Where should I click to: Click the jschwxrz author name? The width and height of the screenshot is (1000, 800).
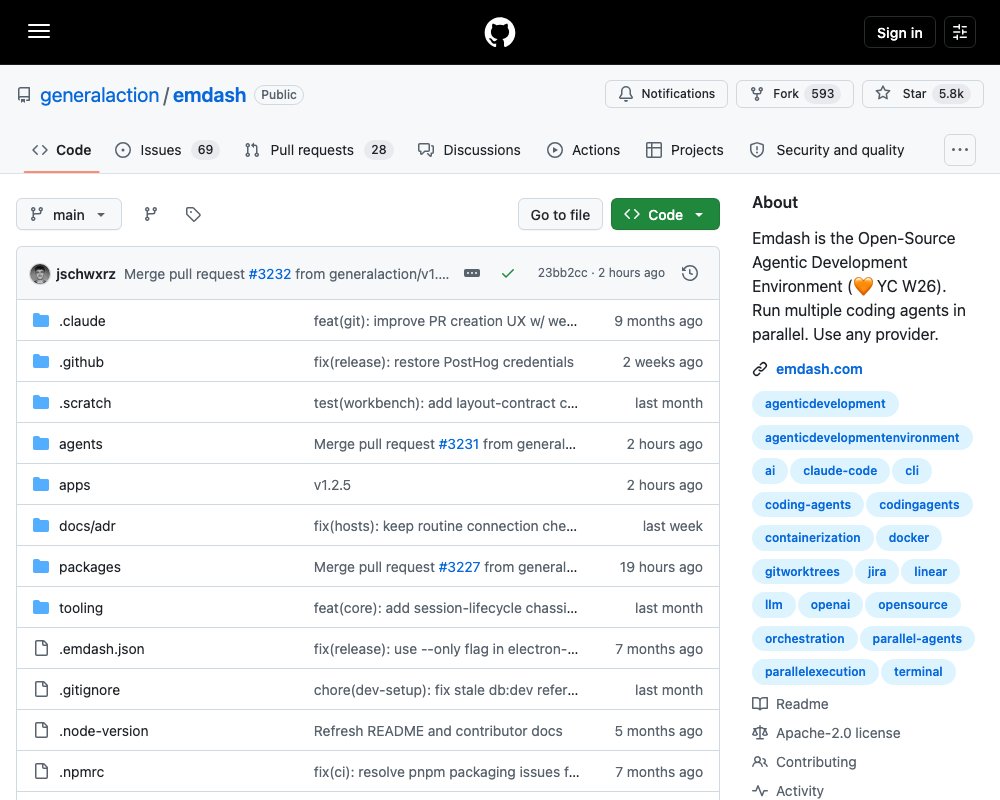[85, 274]
